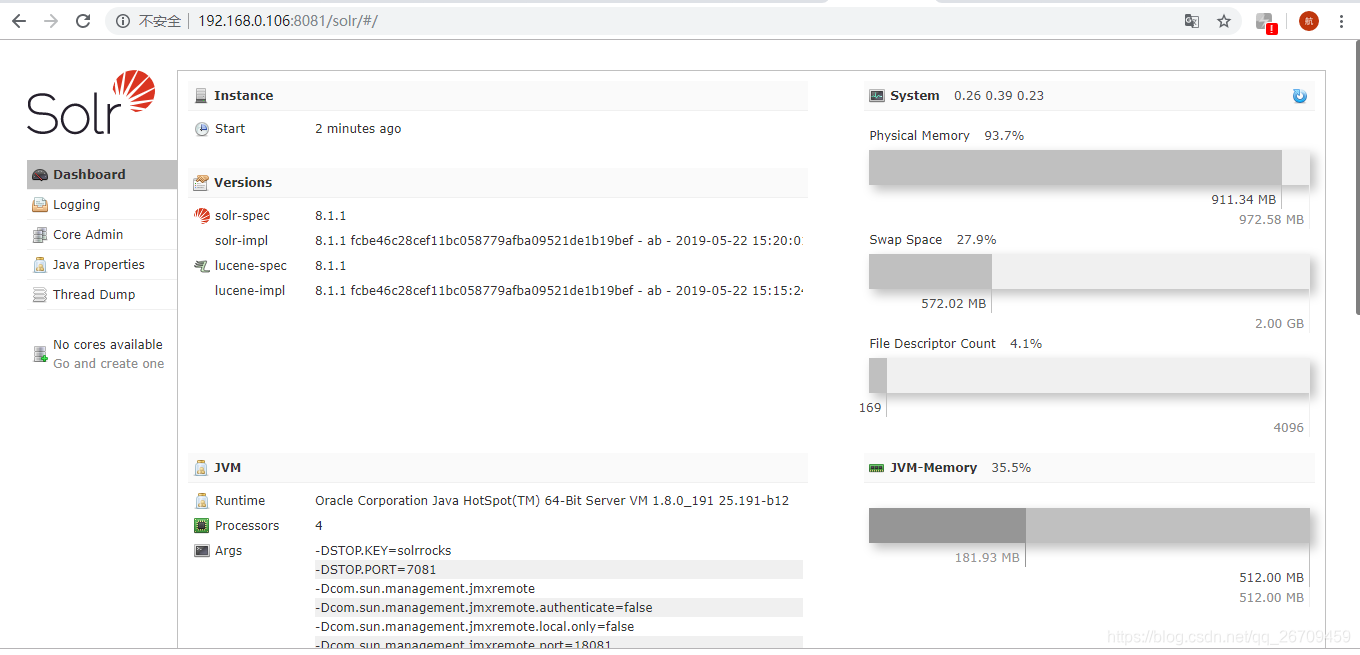Go forward in browser history

(x=51, y=21)
